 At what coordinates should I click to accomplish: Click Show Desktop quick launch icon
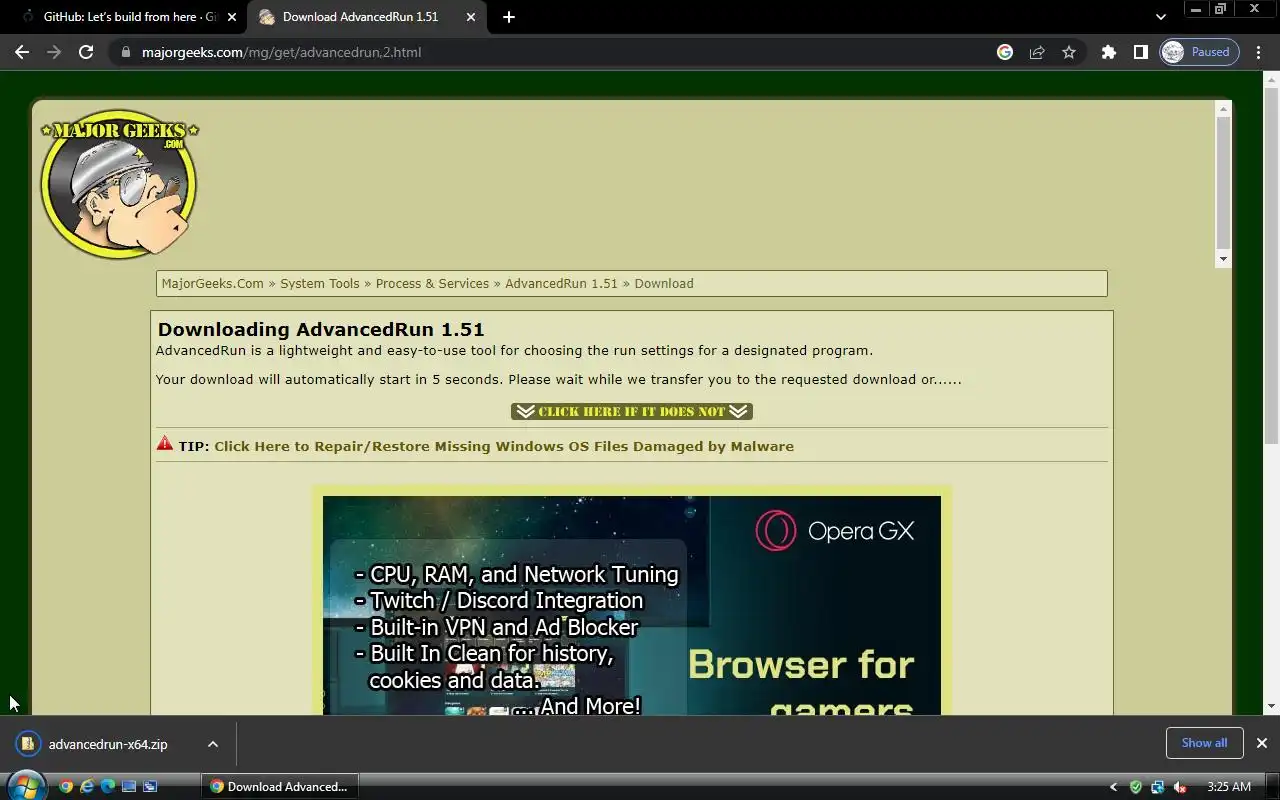[x=129, y=787]
